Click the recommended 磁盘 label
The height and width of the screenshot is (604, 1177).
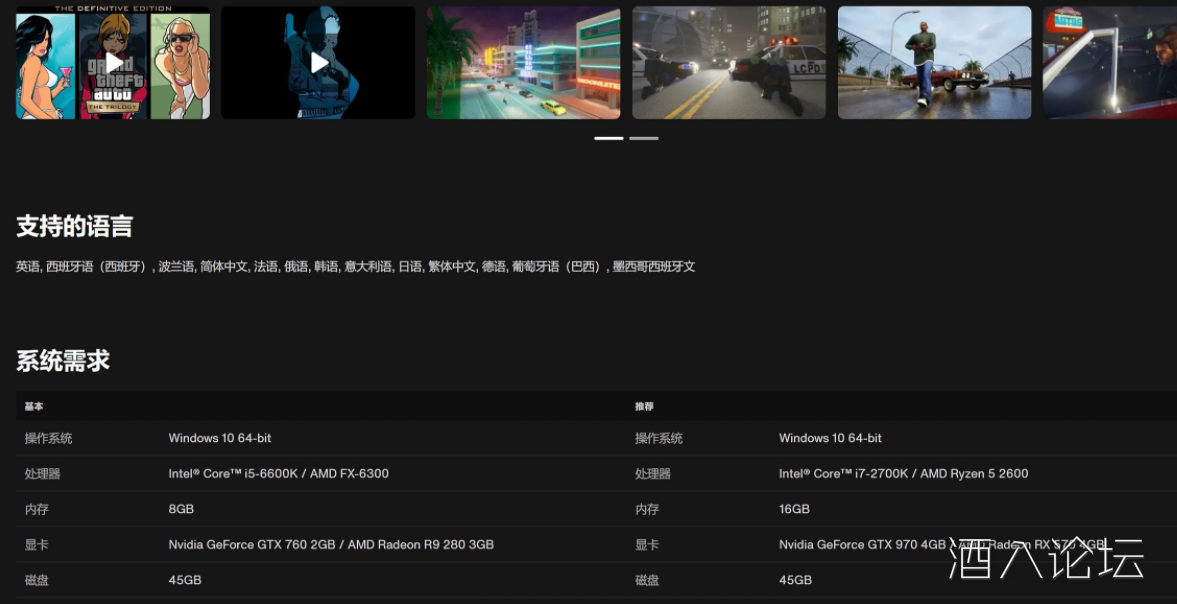click(647, 580)
